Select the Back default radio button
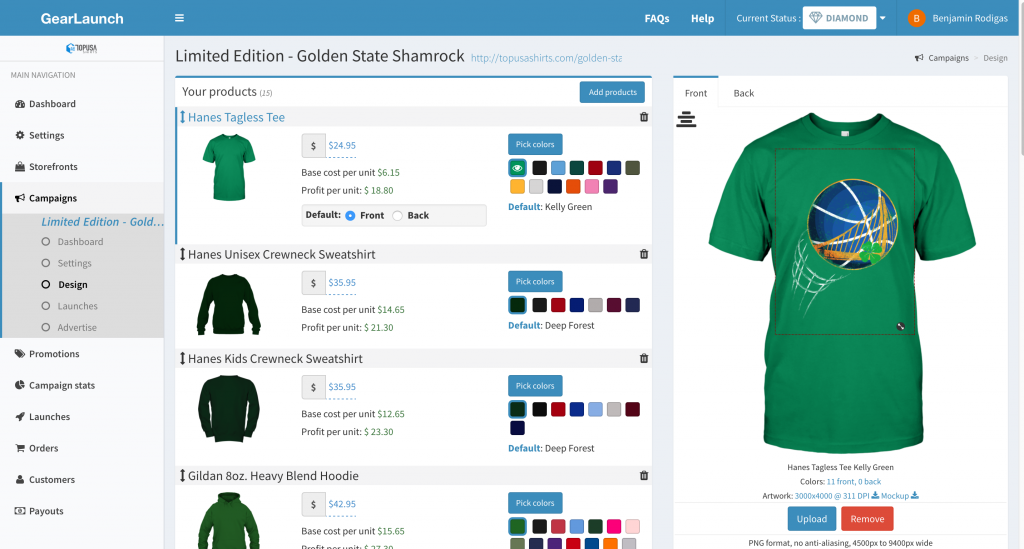Screen dimensions: 1024x549 click(x=397, y=216)
